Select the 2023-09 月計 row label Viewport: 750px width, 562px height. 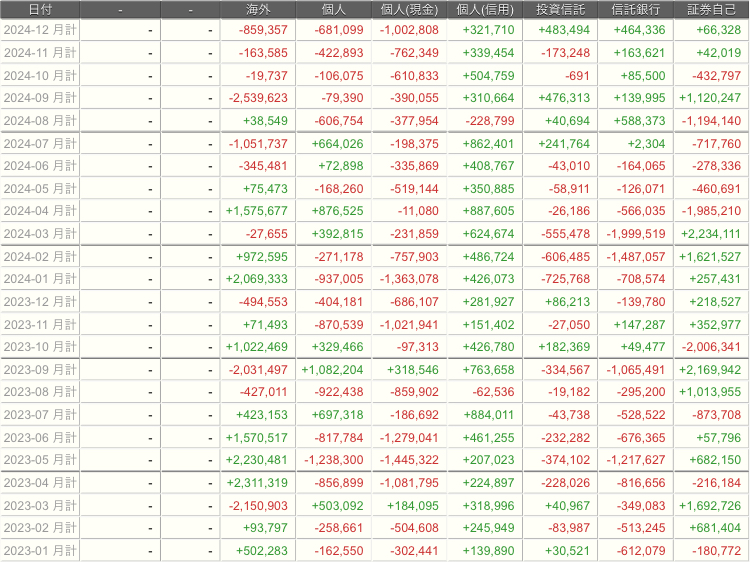(40, 369)
